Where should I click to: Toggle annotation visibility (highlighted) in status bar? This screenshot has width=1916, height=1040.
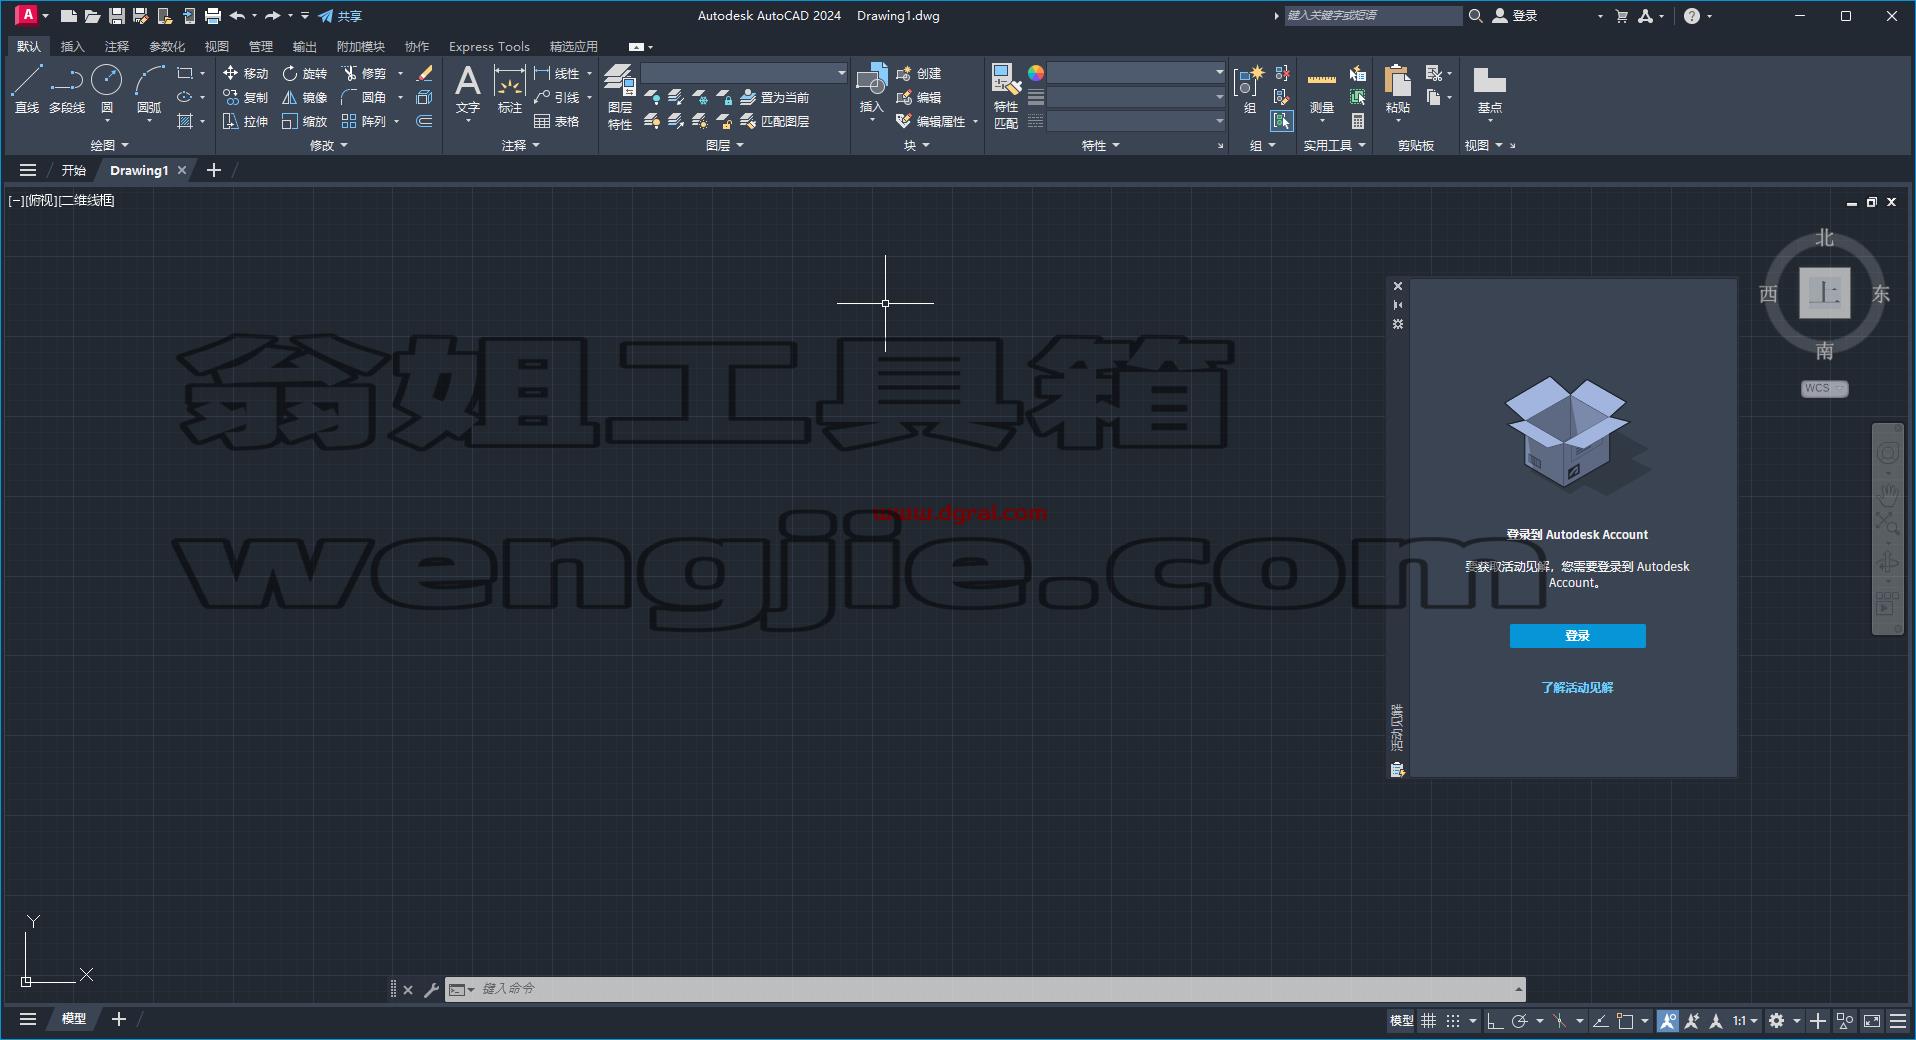pos(1667,1021)
